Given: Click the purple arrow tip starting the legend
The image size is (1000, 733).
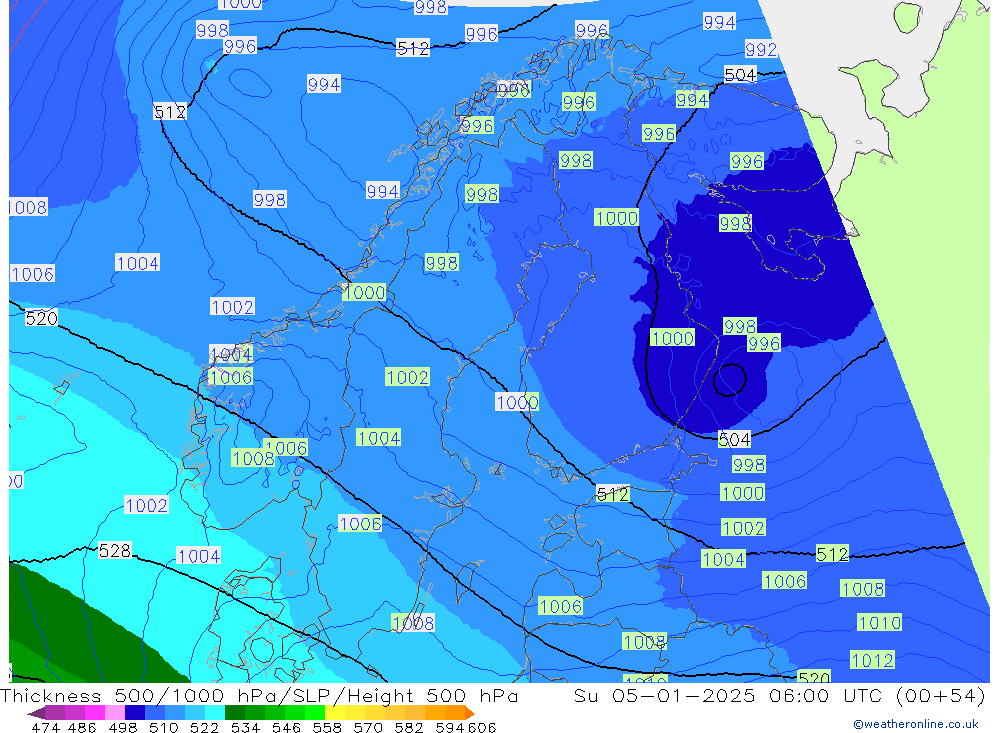Looking at the screenshot, I should [x=36, y=713].
